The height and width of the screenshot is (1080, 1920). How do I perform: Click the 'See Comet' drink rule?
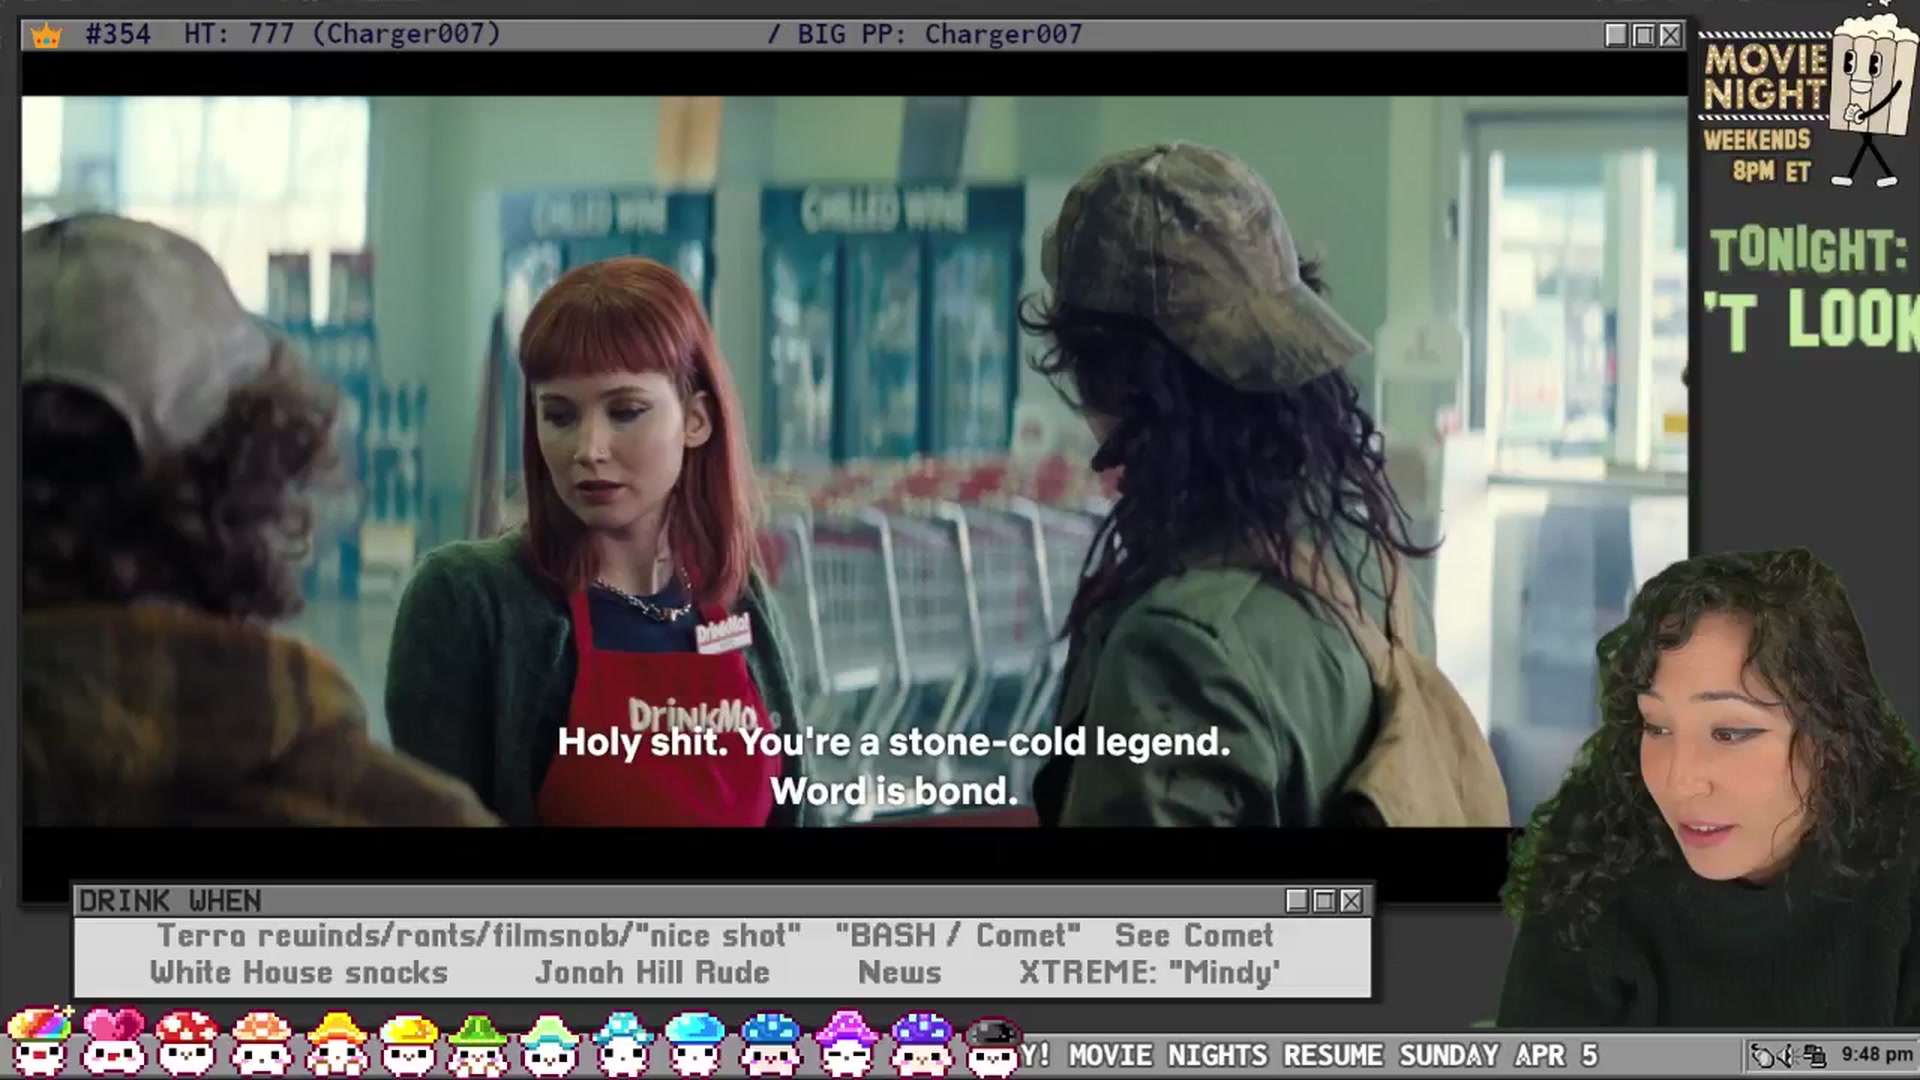coord(1194,936)
